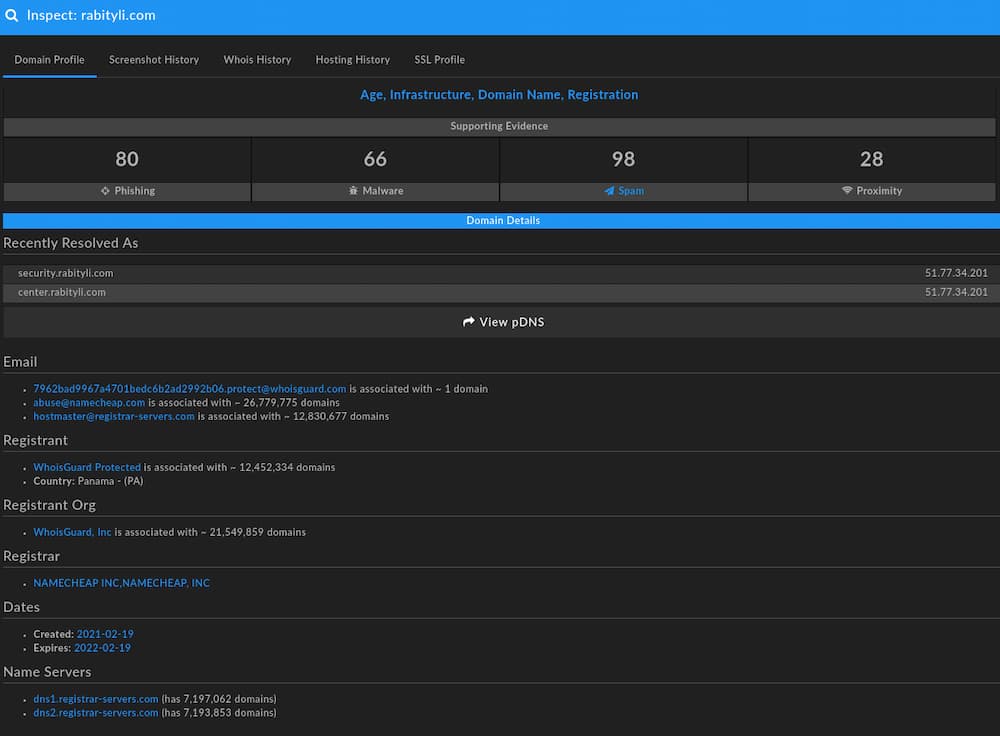This screenshot has width=1000, height=736.
Task: Click '26,779,775 domains' association text
Action: 291,403
